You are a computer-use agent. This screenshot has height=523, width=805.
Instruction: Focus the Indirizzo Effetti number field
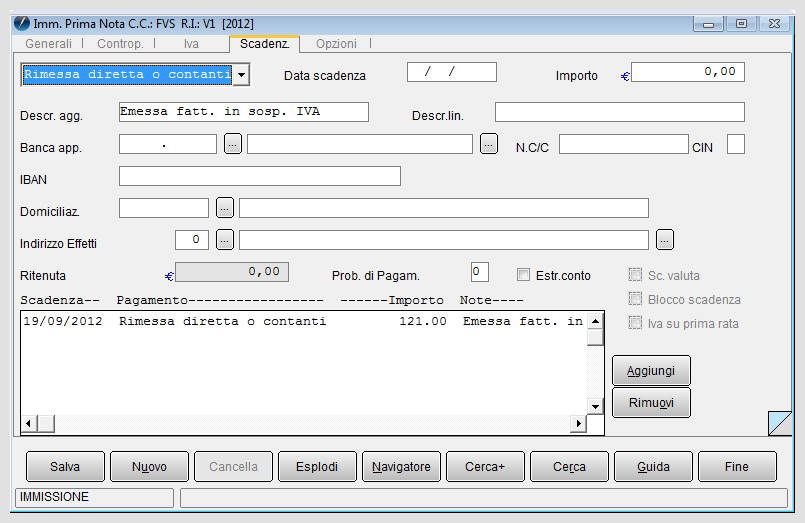tap(192, 240)
